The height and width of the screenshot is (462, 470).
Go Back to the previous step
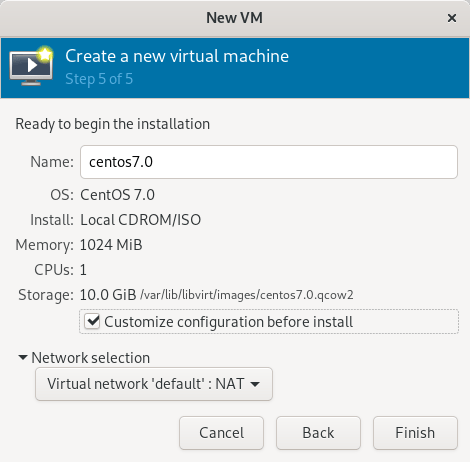[318, 433]
